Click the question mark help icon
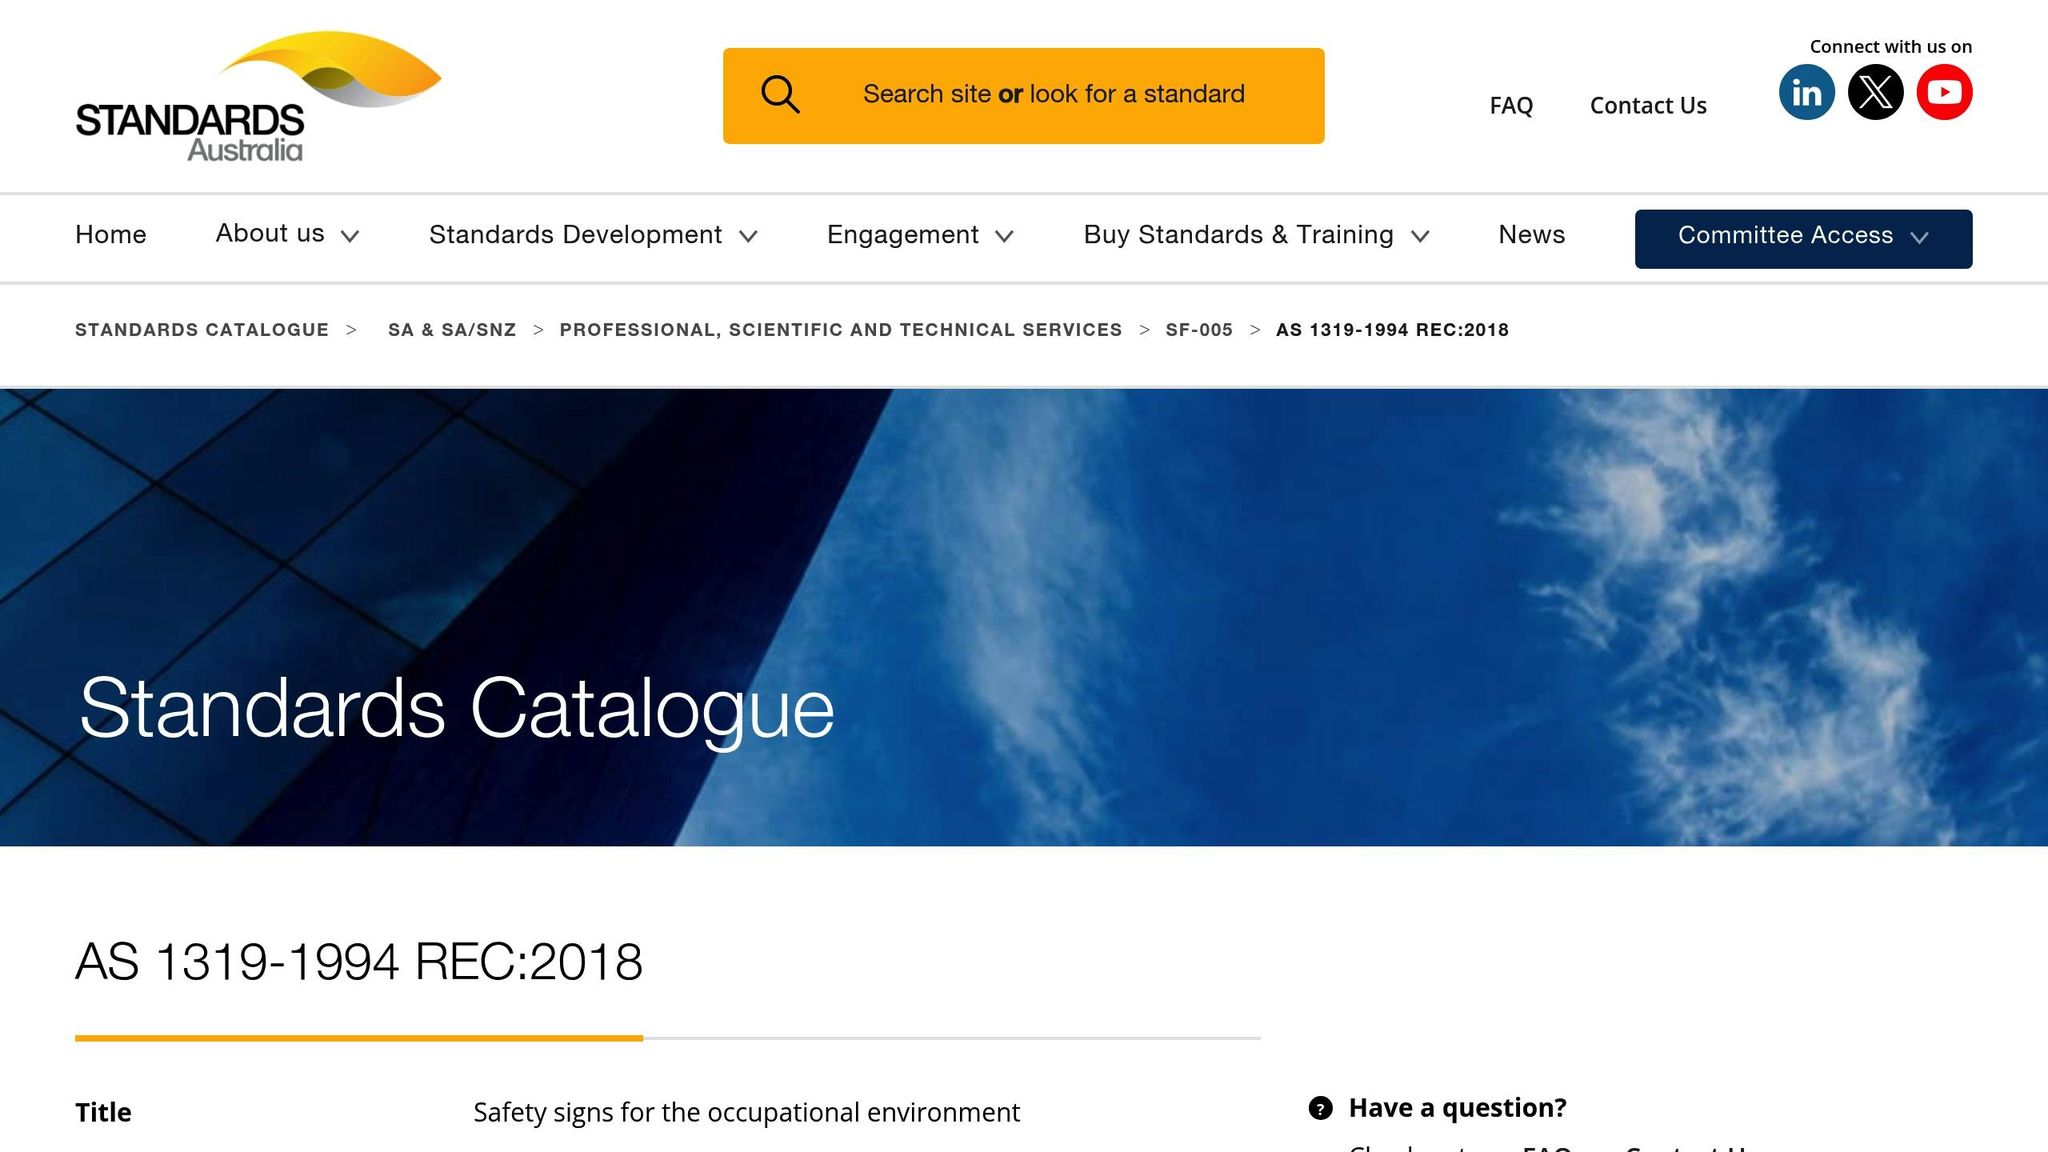 pos(1320,1108)
